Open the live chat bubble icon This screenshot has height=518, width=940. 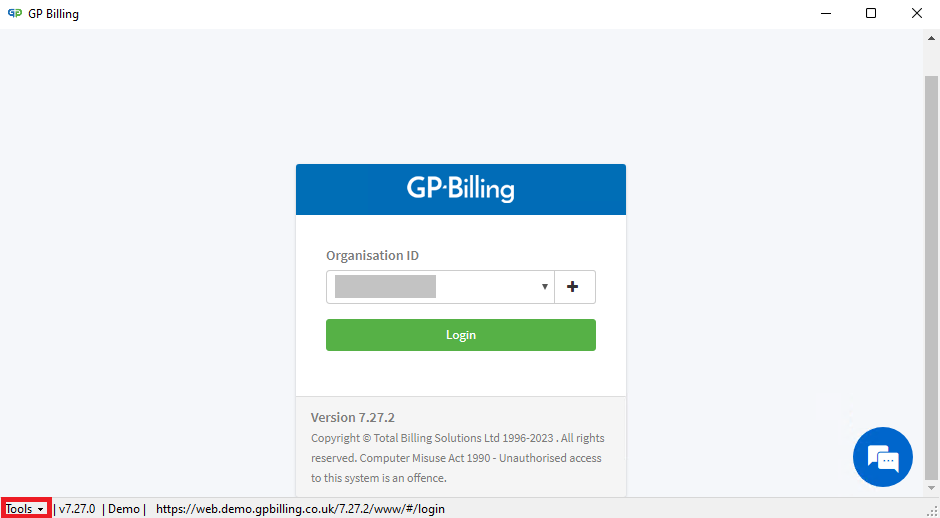point(882,457)
